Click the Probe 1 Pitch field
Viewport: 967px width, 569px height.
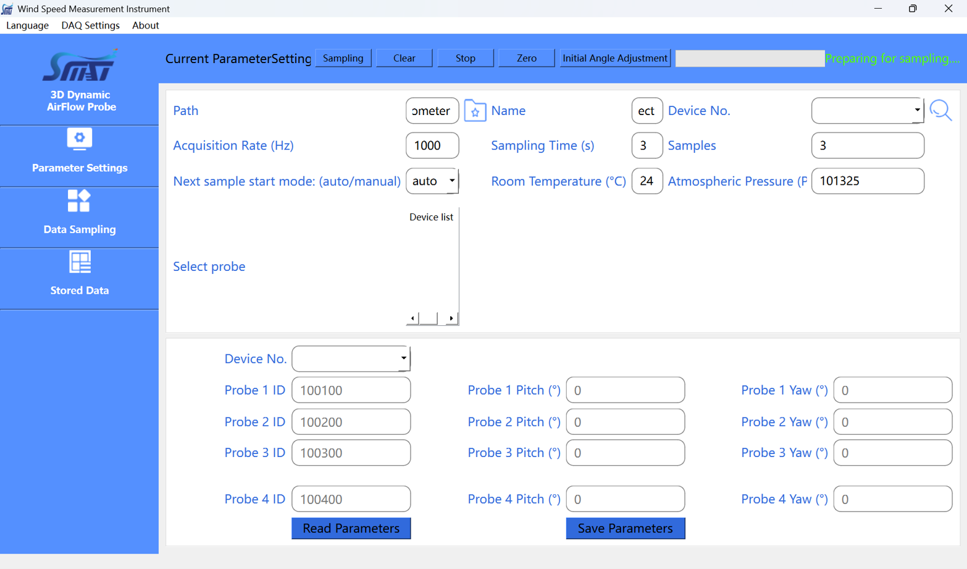[x=625, y=390]
